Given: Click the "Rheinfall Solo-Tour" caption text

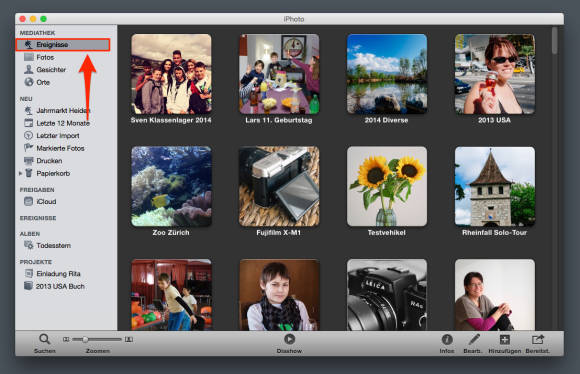Looking at the screenshot, I should point(495,233).
